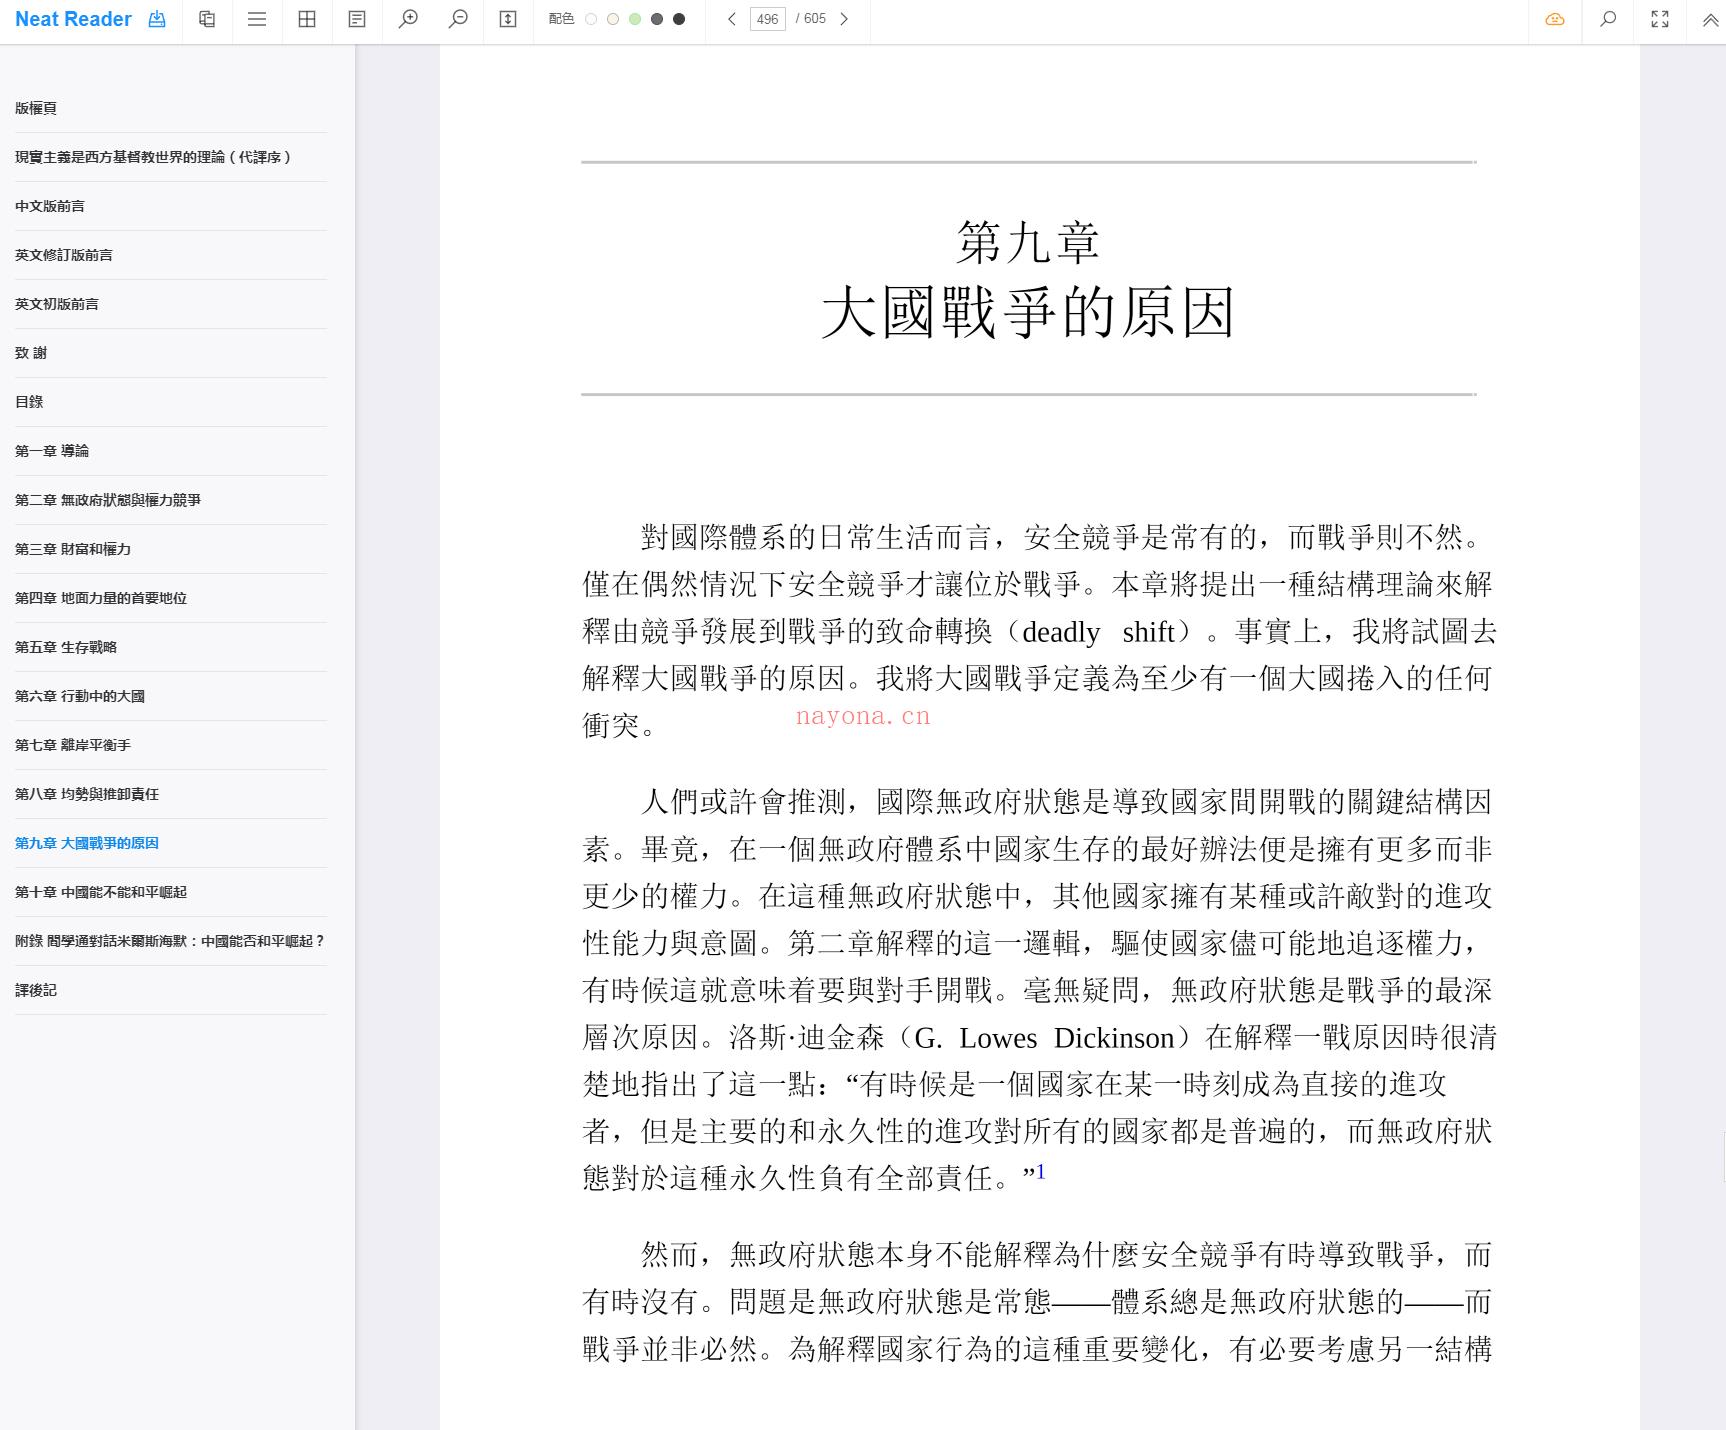Jump to 第十章 中國能不能和平崛起
The image size is (1726, 1430).
click(101, 892)
